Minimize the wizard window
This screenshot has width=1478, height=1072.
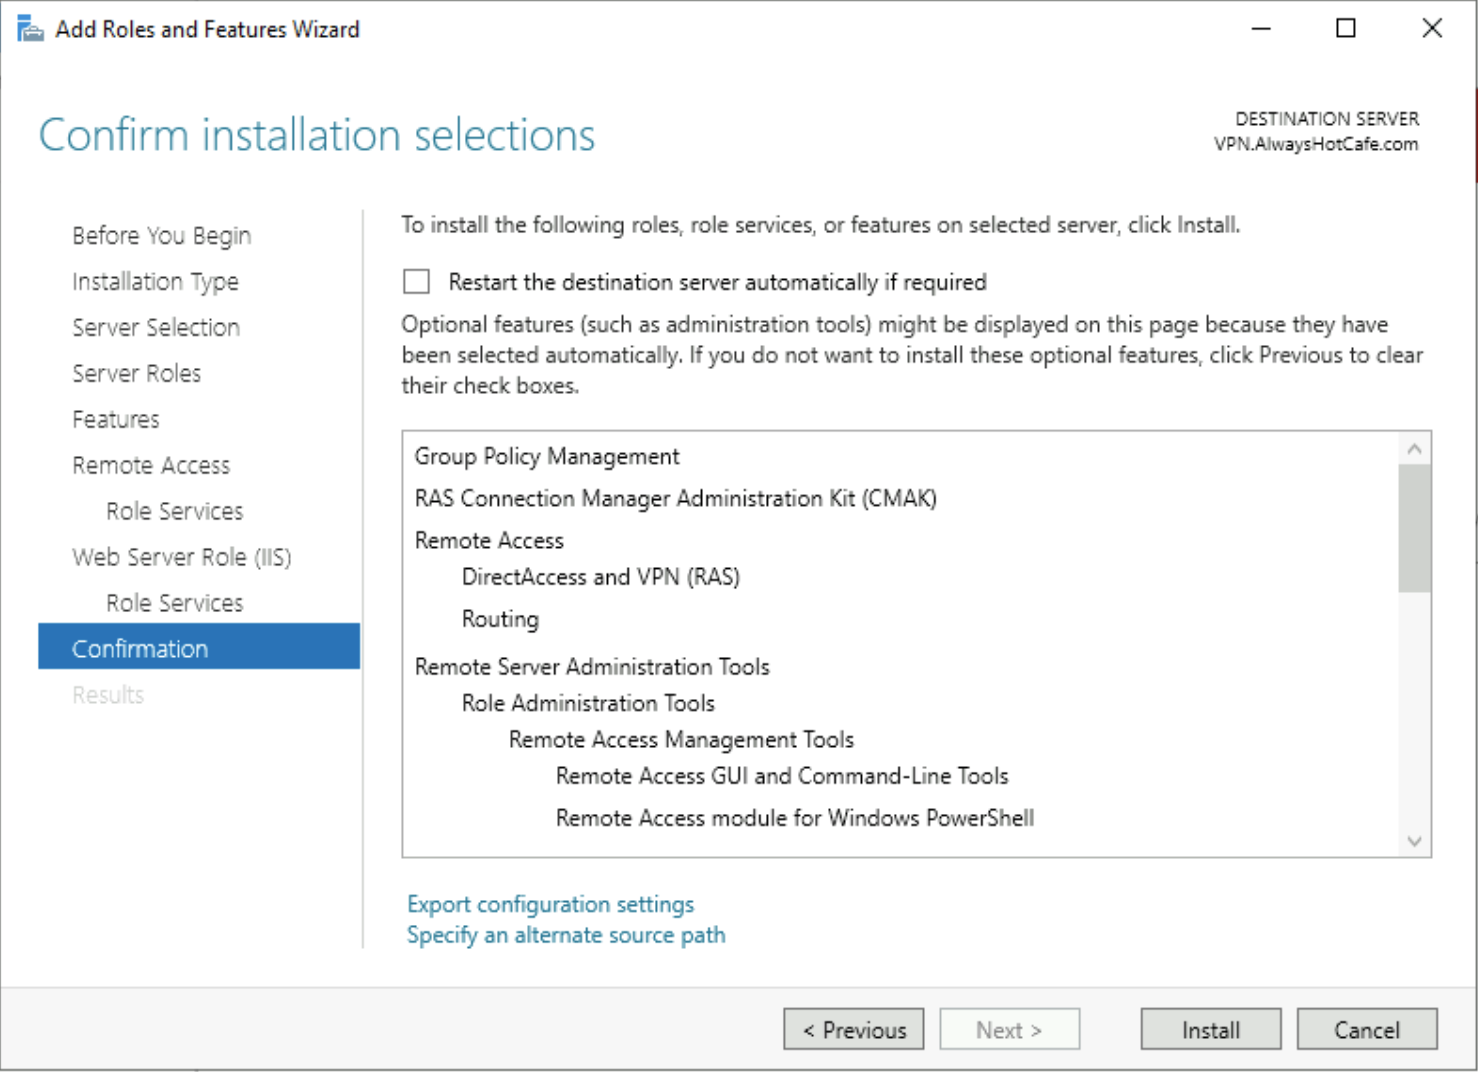[1261, 29]
